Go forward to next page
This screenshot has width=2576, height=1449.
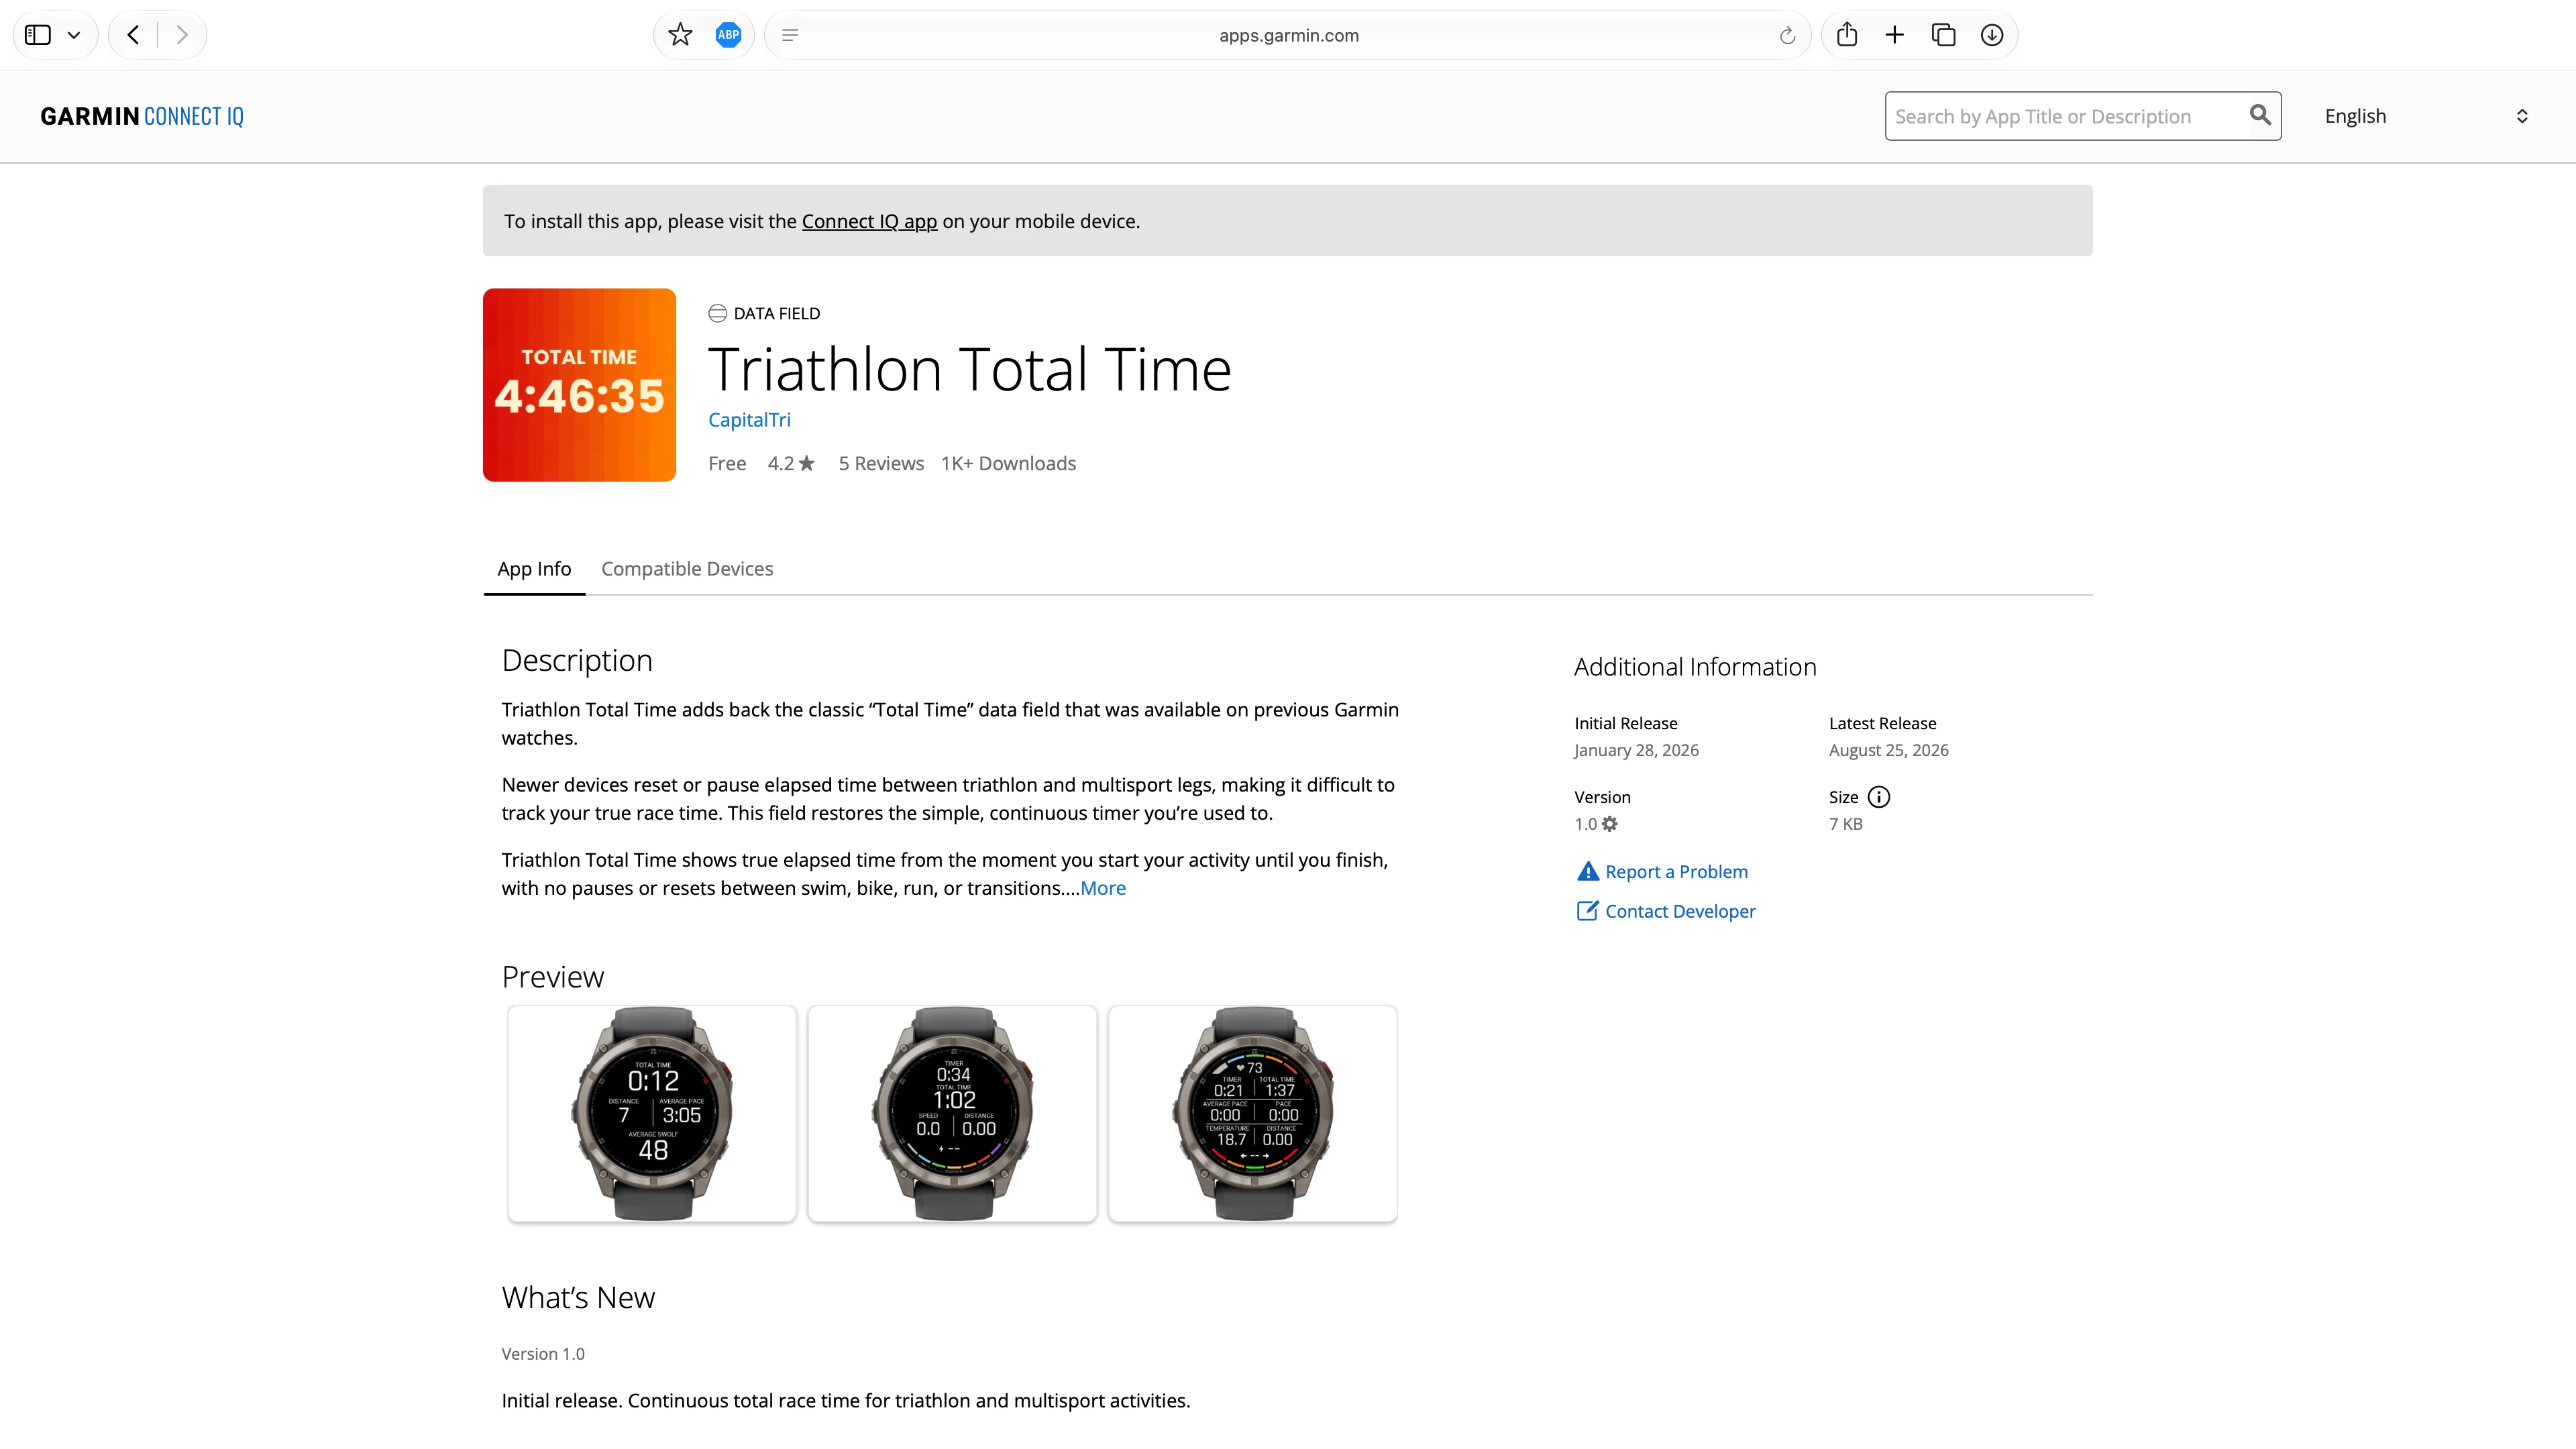[x=182, y=35]
